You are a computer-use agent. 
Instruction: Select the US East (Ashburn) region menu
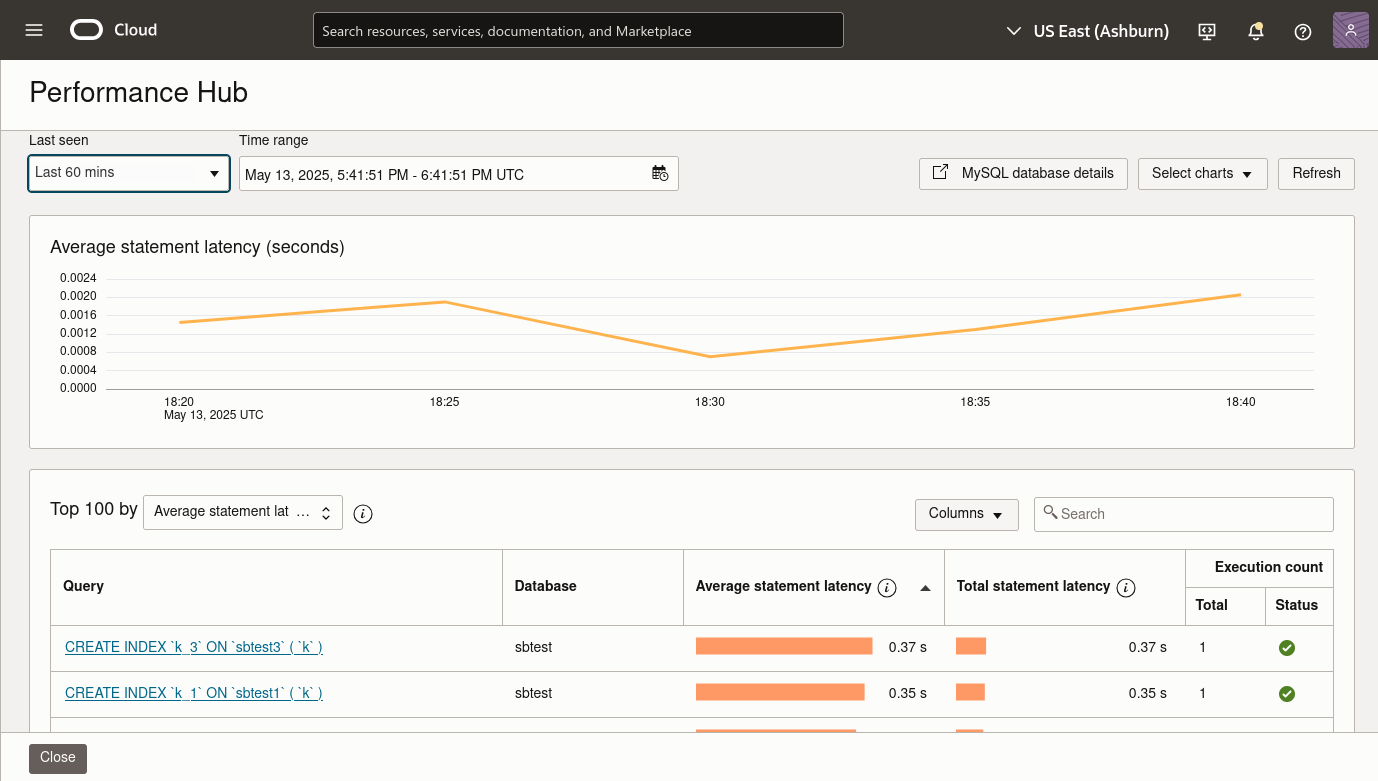click(x=1088, y=30)
